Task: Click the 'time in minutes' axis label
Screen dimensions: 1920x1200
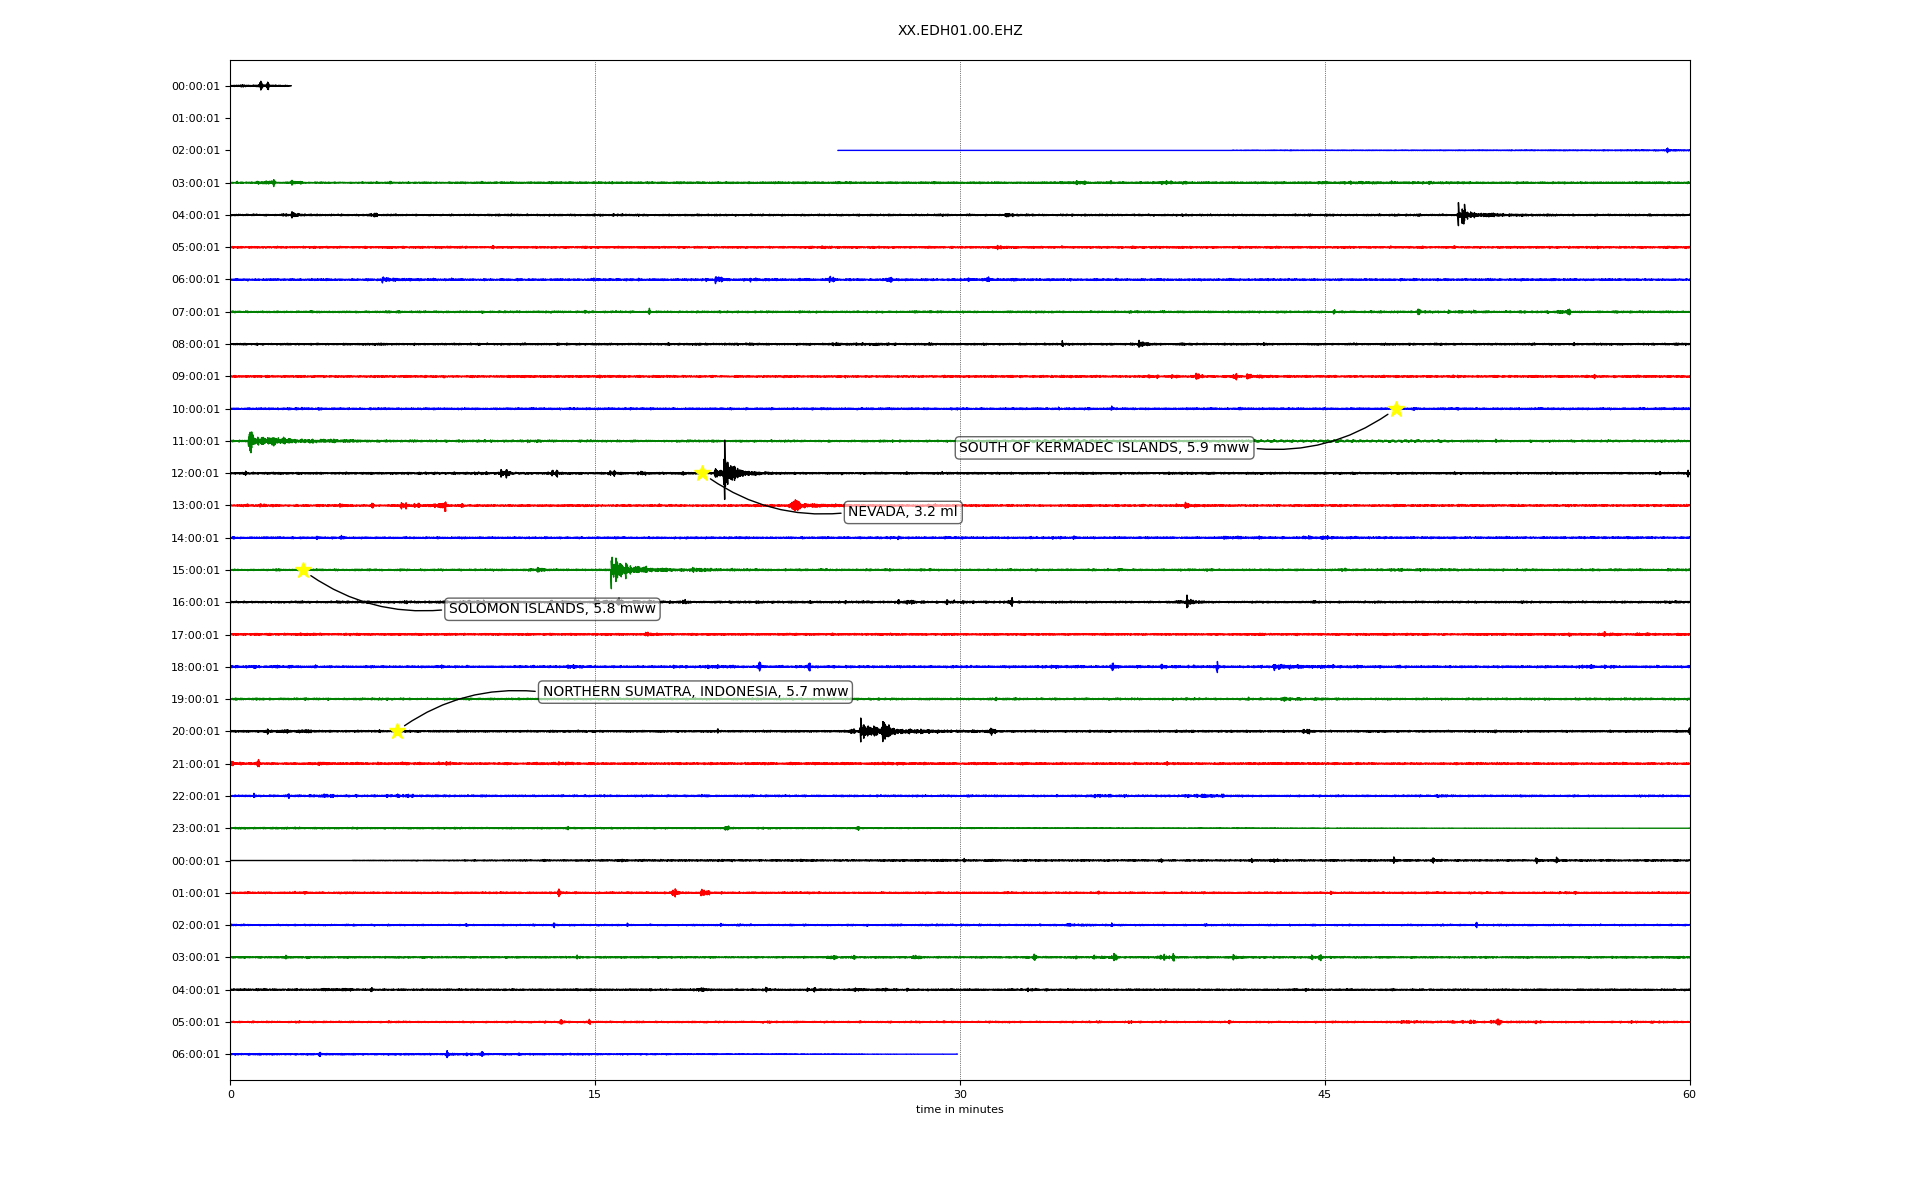Action: (x=959, y=1110)
